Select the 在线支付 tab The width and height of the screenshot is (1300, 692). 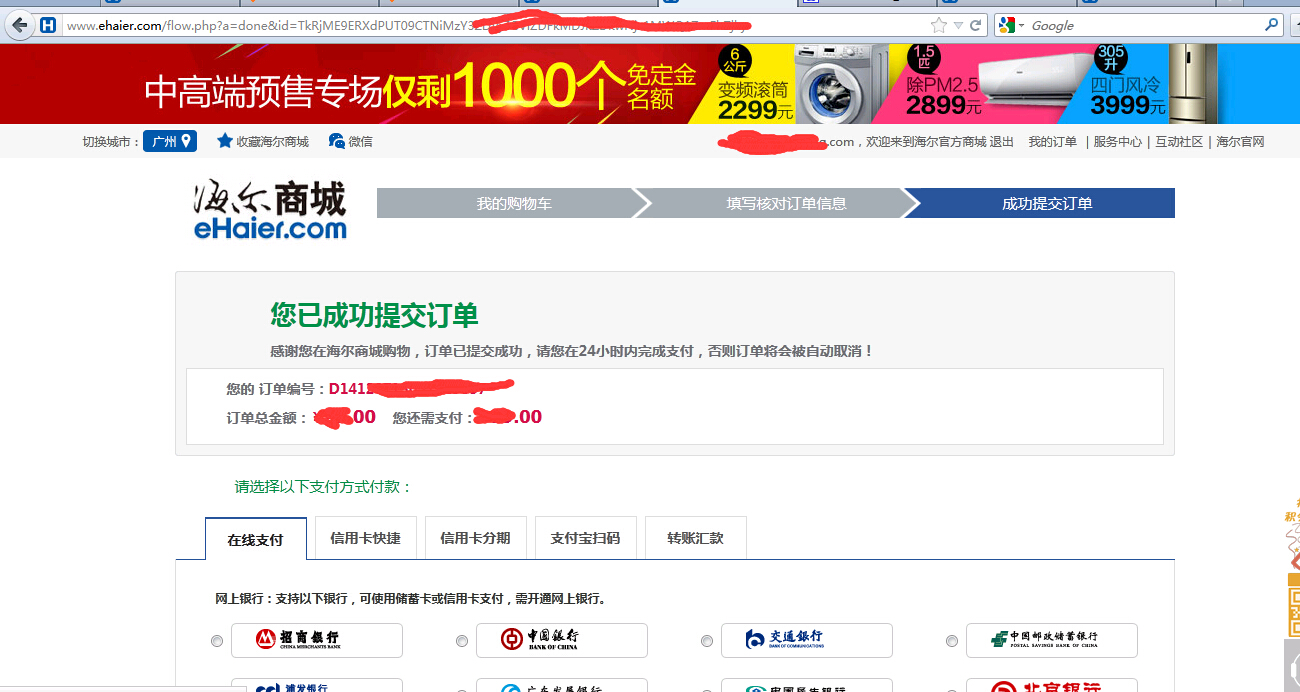tap(255, 539)
